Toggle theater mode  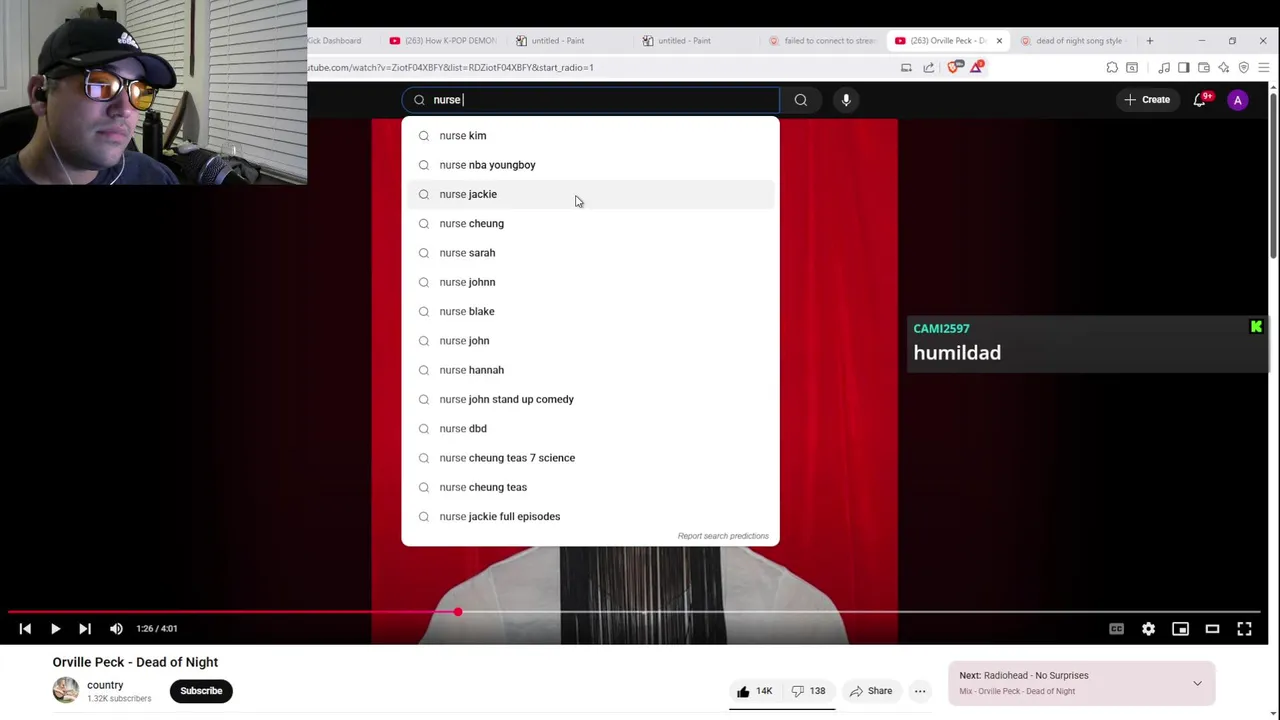(x=1212, y=629)
